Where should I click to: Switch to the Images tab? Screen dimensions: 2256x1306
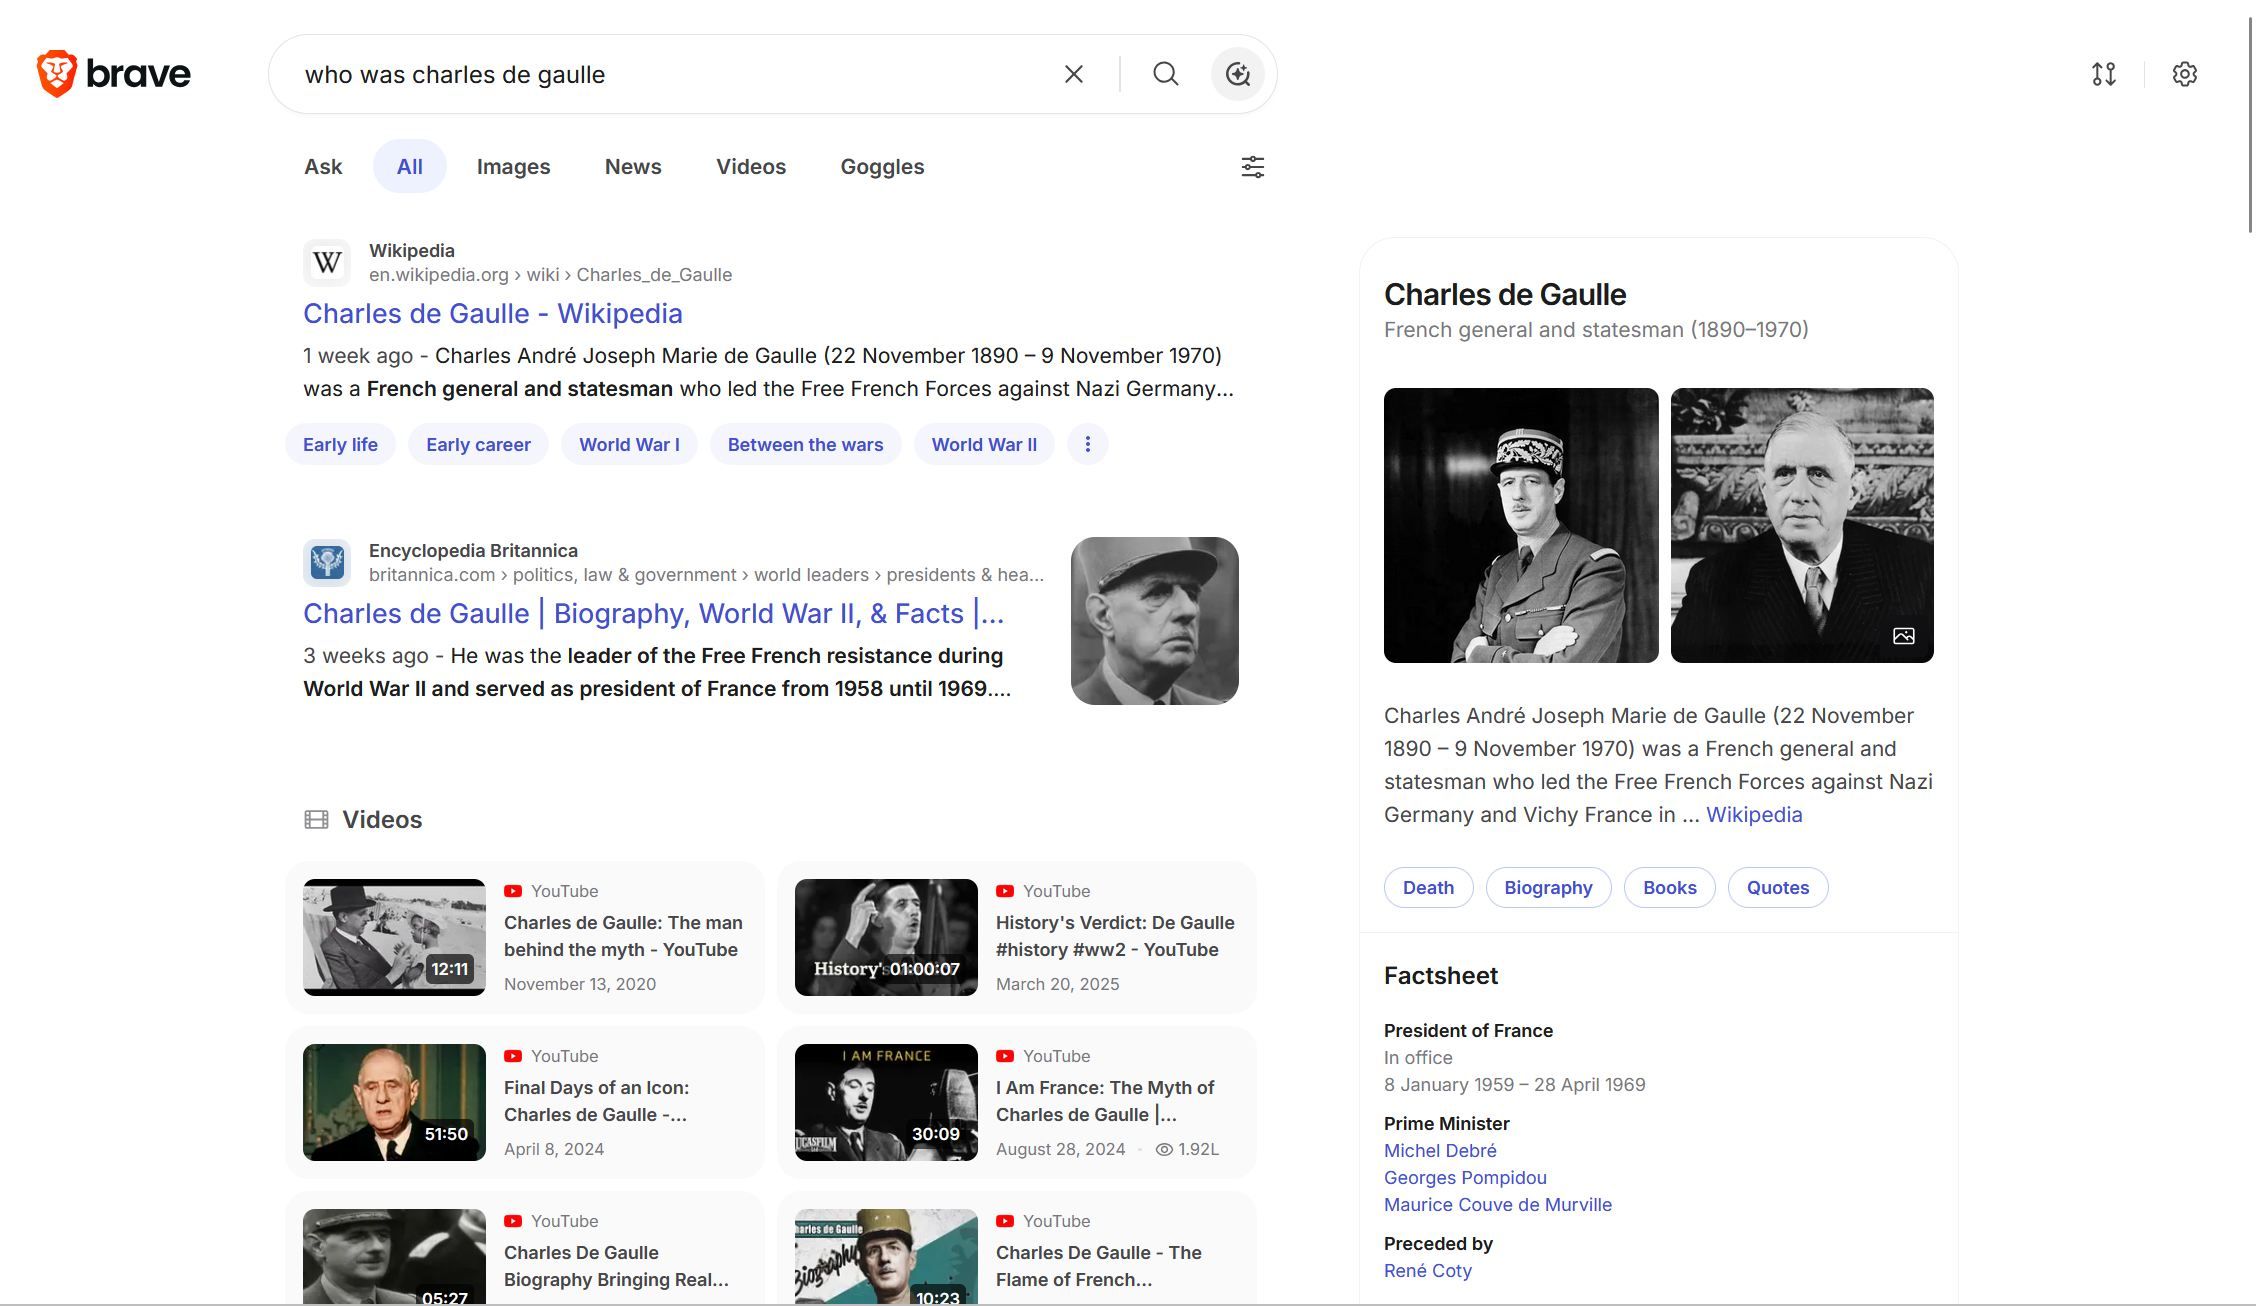coord(513,167)
